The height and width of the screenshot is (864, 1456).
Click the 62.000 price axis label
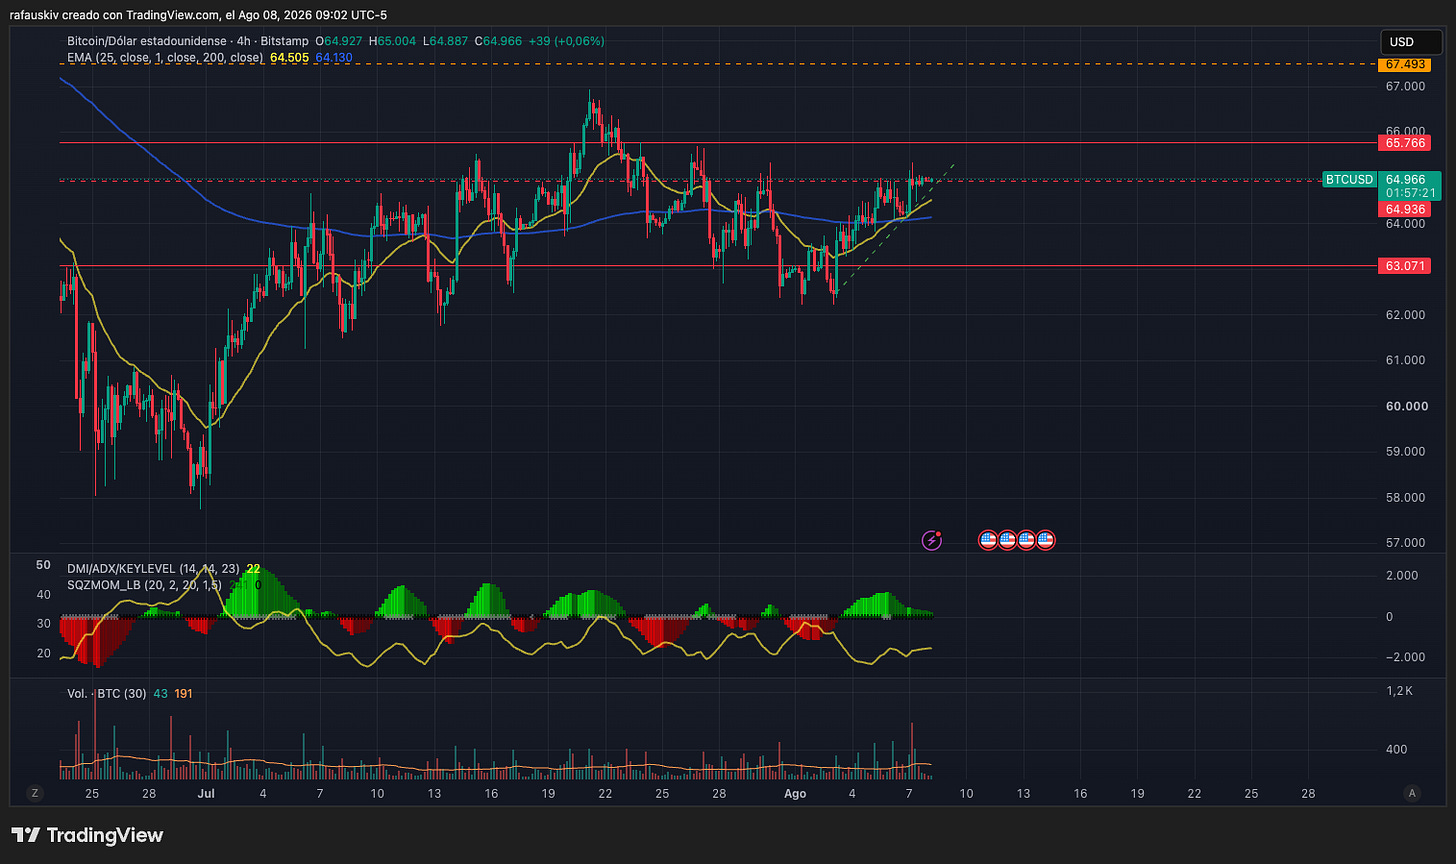click(1405, 315)
